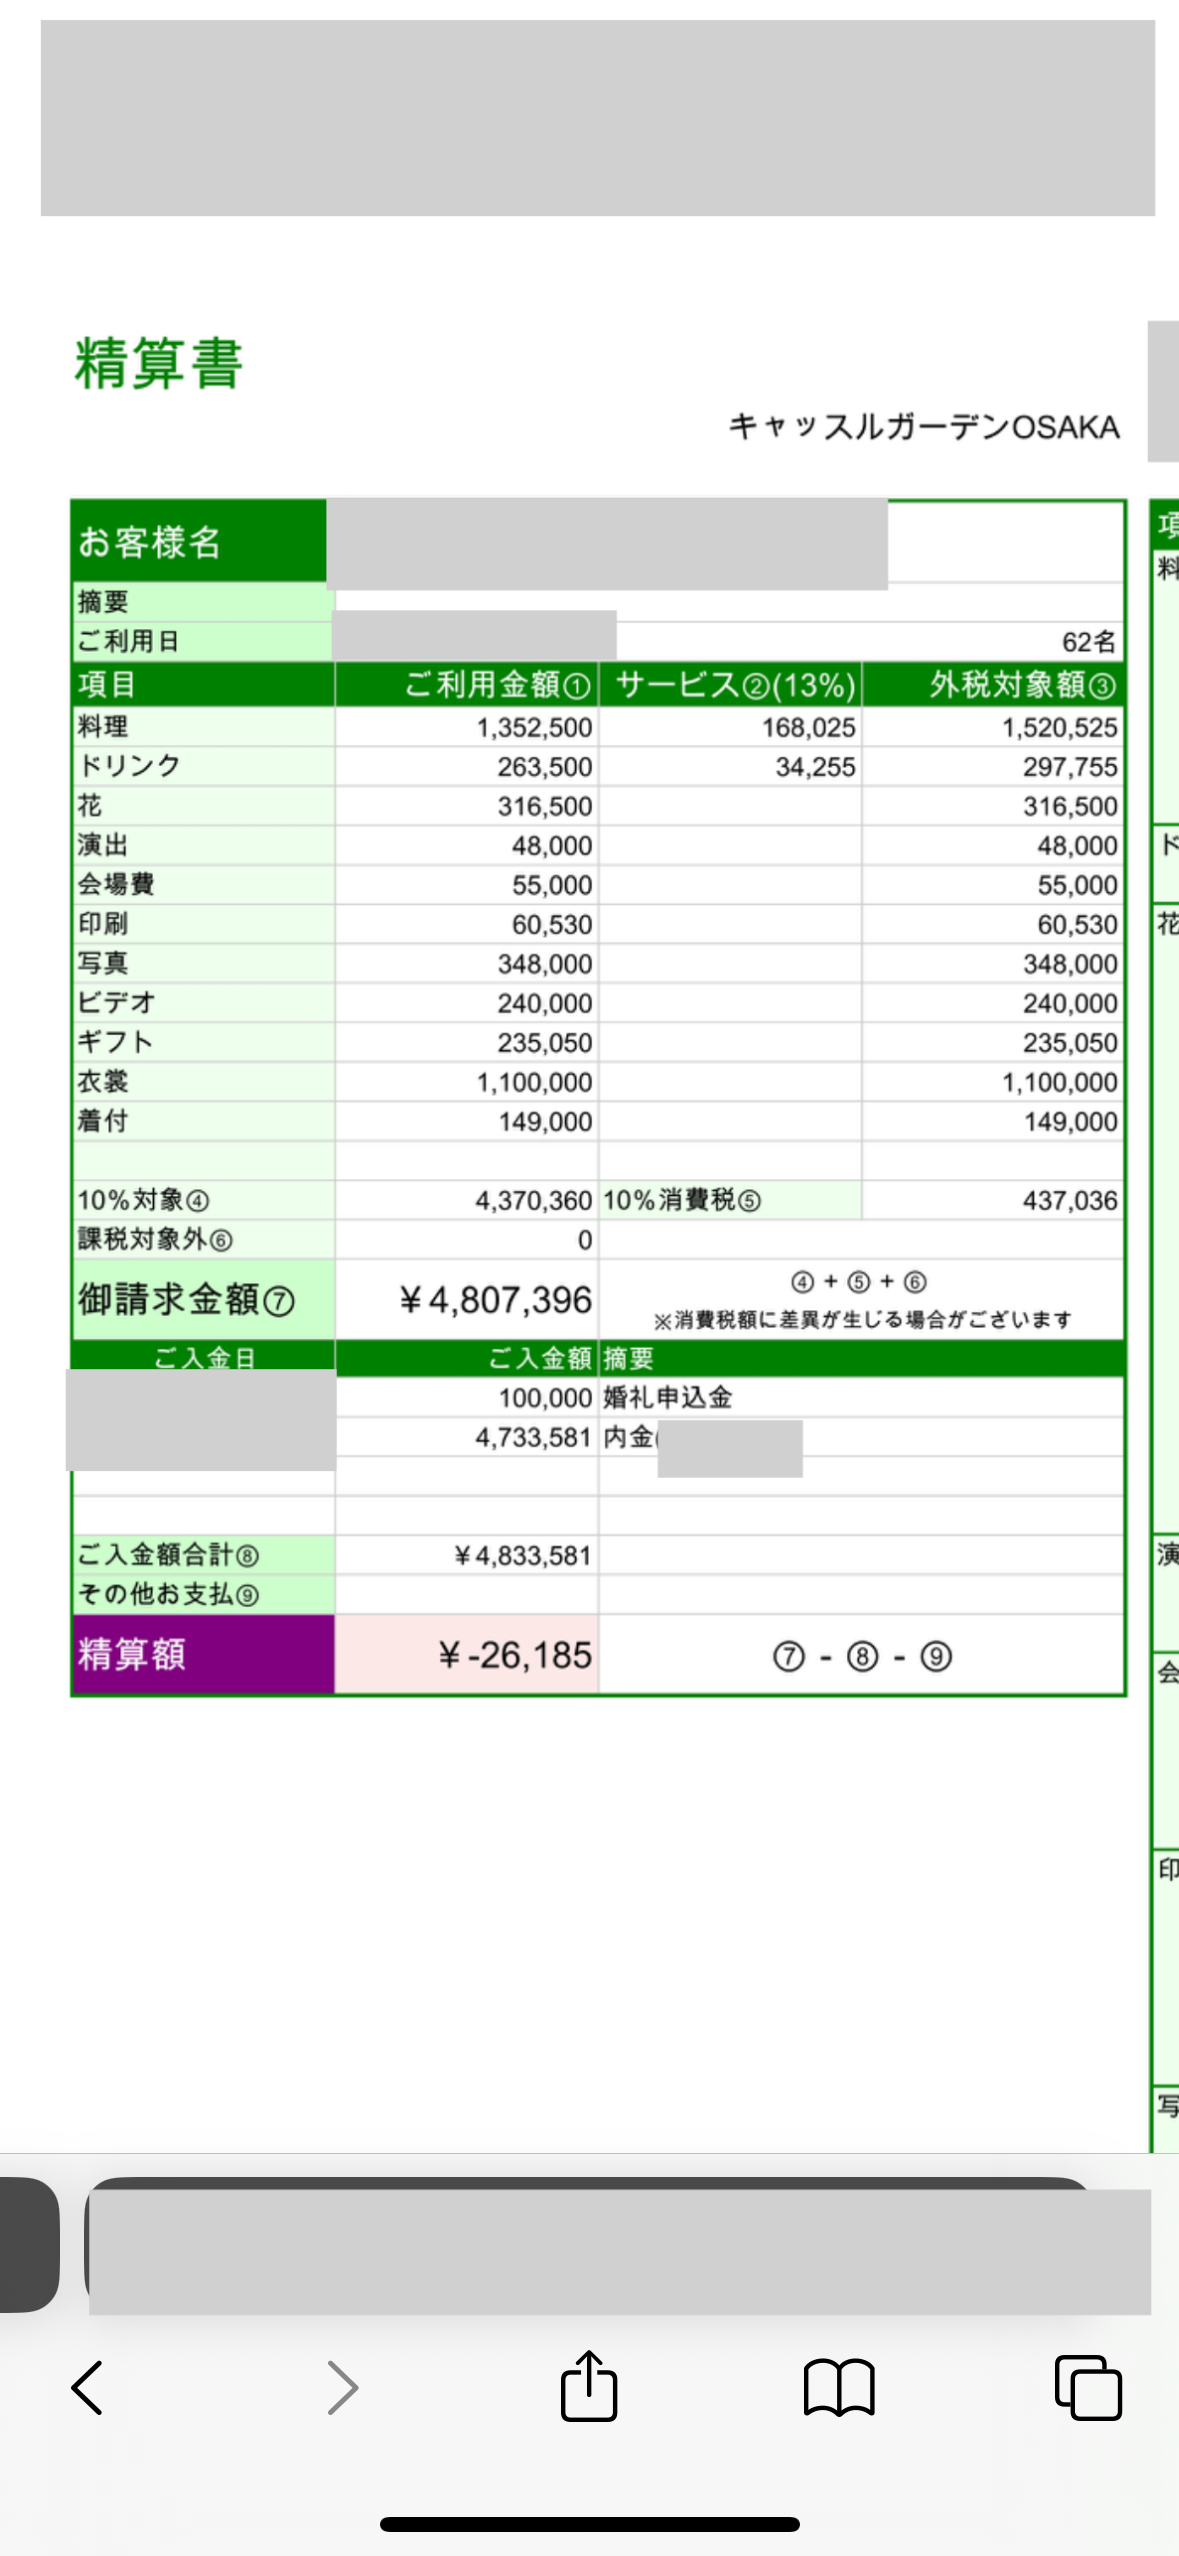1179x2556 pixels.
Task: Select the 外税対象額③ column header
Action: coord(1022,685)
